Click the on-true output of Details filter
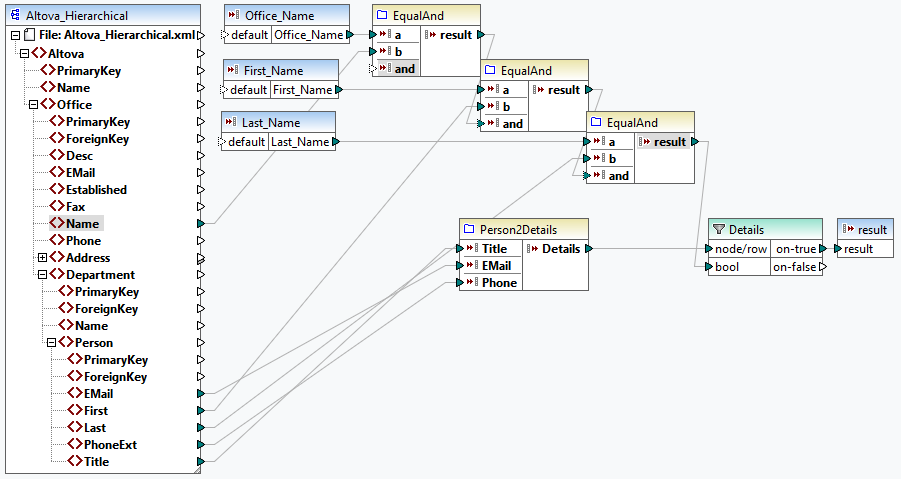The image size is (901, 479). point(795,249)
